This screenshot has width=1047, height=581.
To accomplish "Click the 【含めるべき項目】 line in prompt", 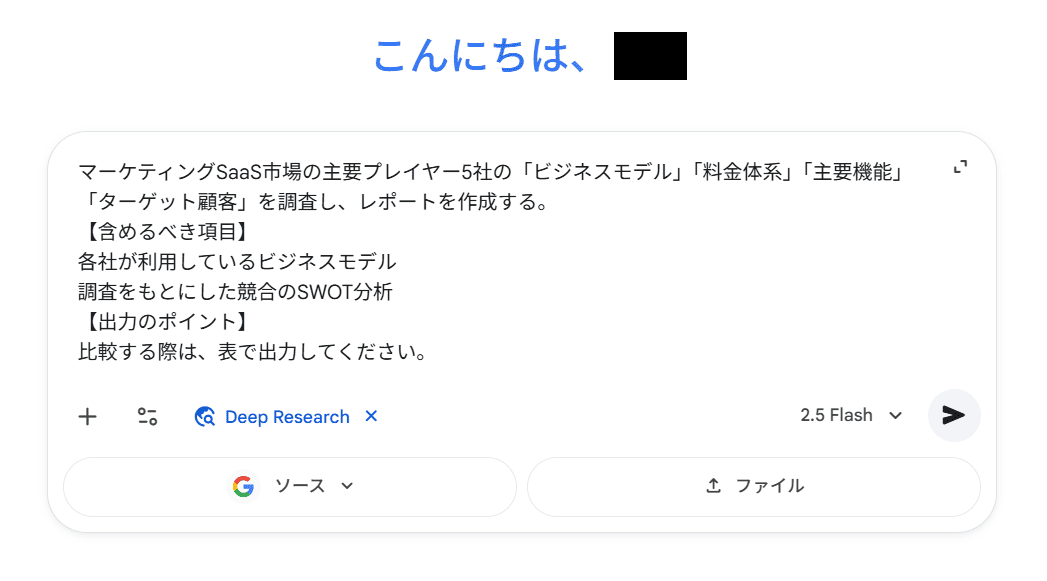I will click(164, 232).
